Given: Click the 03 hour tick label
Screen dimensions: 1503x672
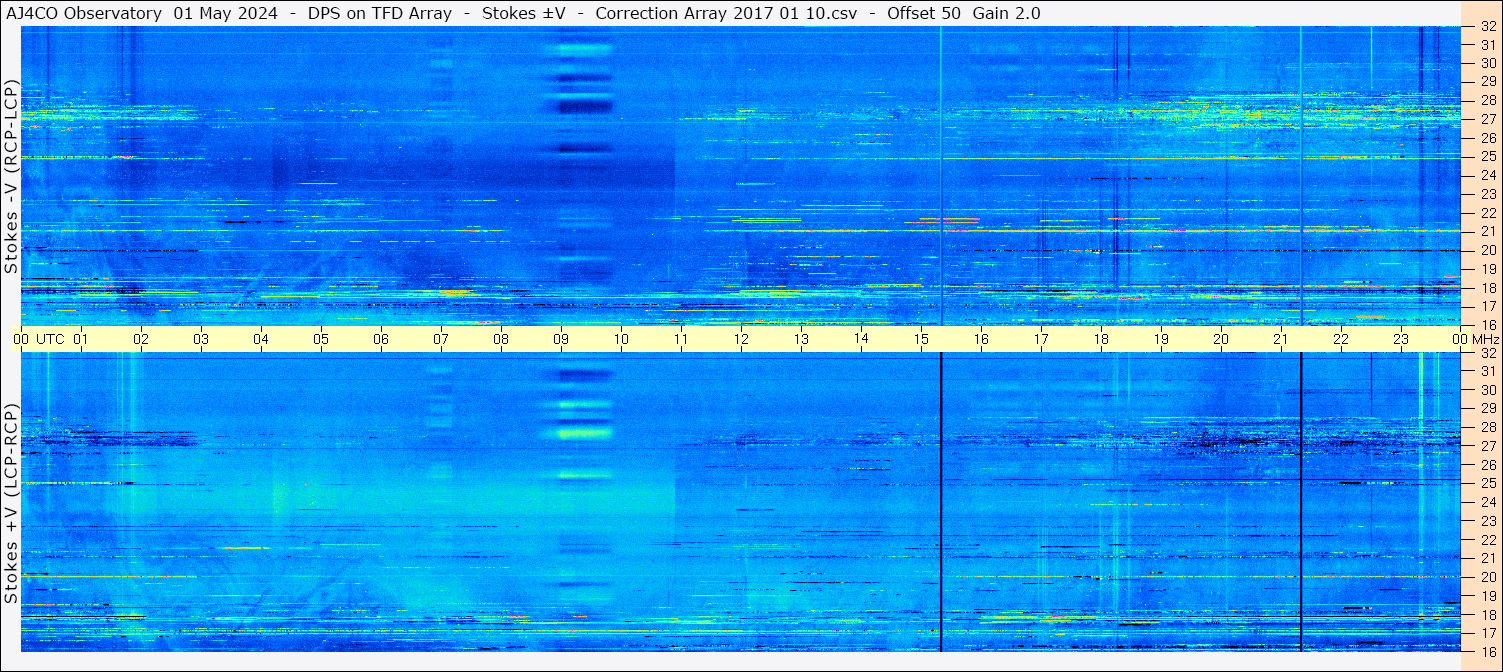Looking at the screenshot, I should pyautogui.click(x=201, y=339).
